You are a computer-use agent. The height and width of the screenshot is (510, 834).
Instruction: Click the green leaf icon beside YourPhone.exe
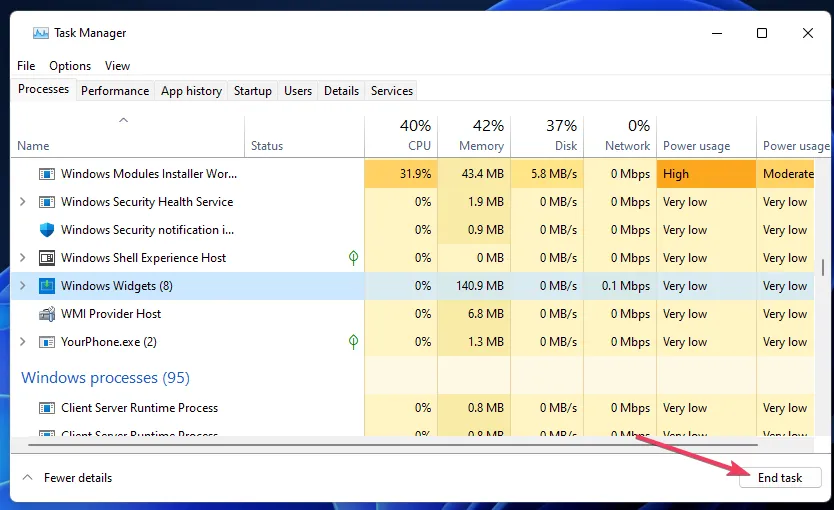353,342
